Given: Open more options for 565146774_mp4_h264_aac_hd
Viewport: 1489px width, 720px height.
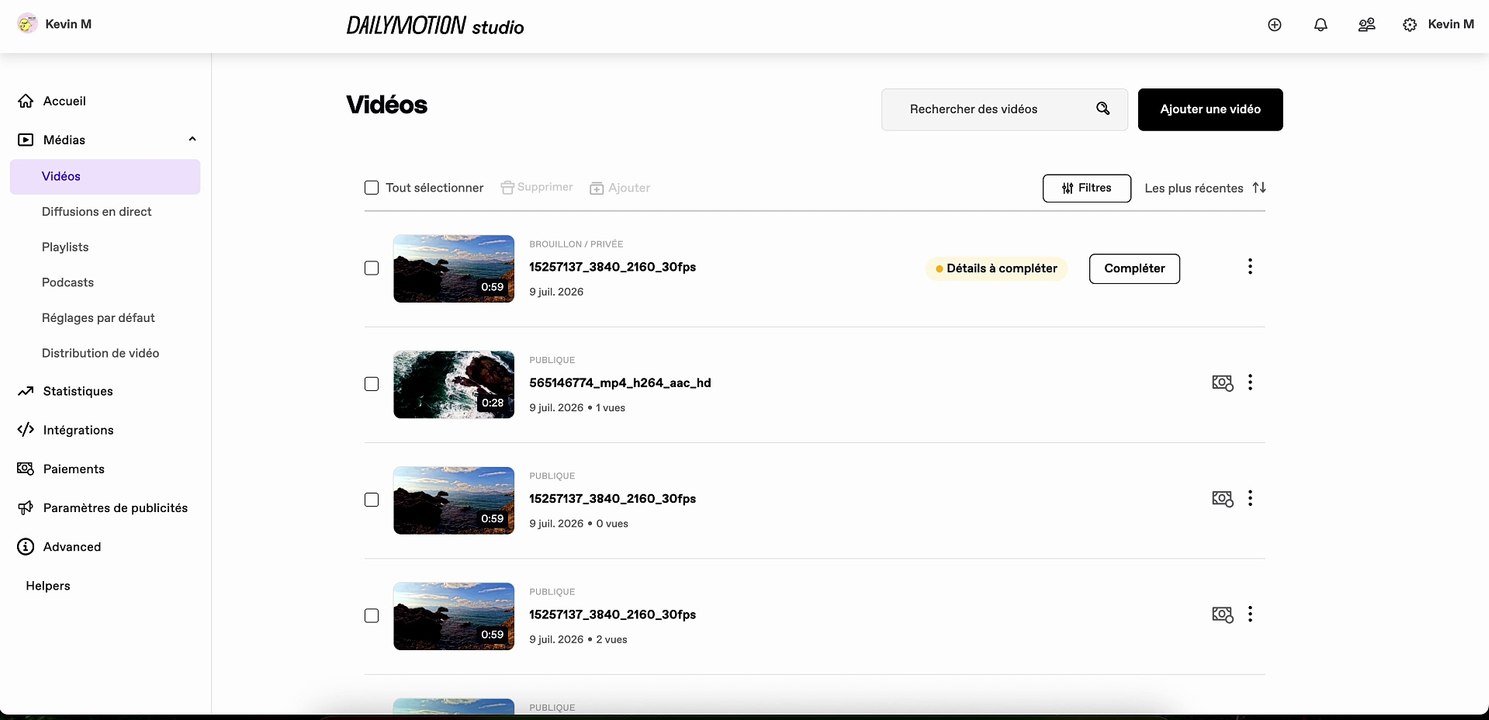Looking at the screenshot, I should [x=1250, y=382].
